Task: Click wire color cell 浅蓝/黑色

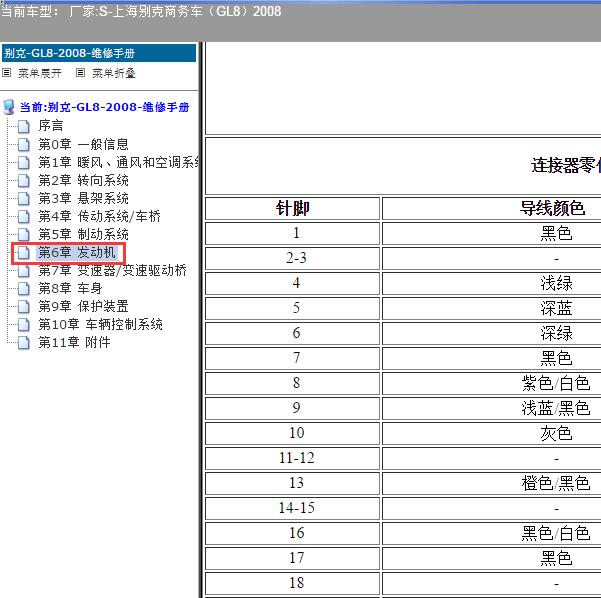Action: click(492, 408)
